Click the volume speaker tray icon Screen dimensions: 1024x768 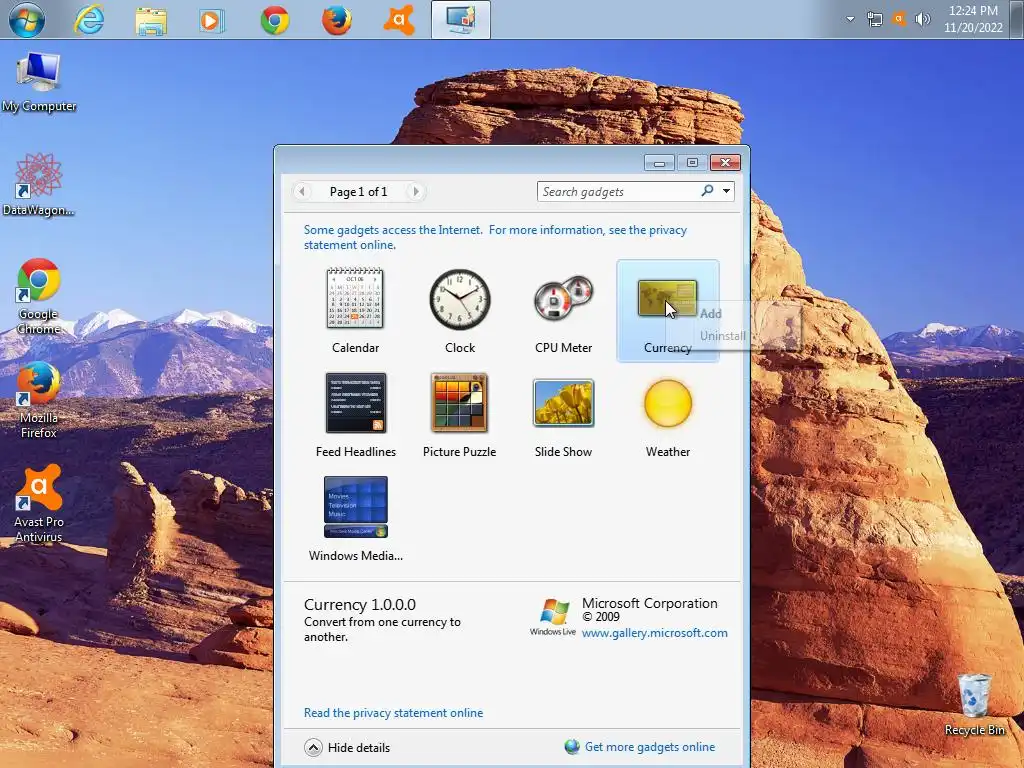[x=923, y=19]
